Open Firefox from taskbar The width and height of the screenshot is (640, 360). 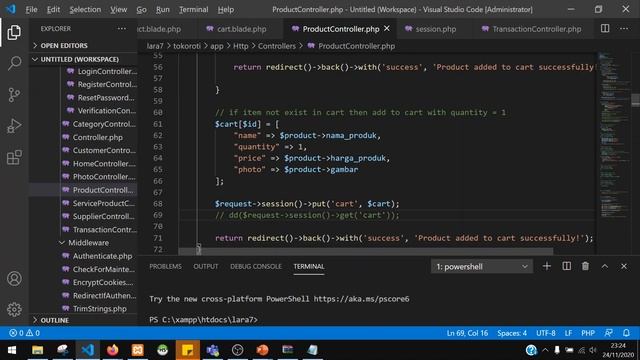[x=113, y=350]
